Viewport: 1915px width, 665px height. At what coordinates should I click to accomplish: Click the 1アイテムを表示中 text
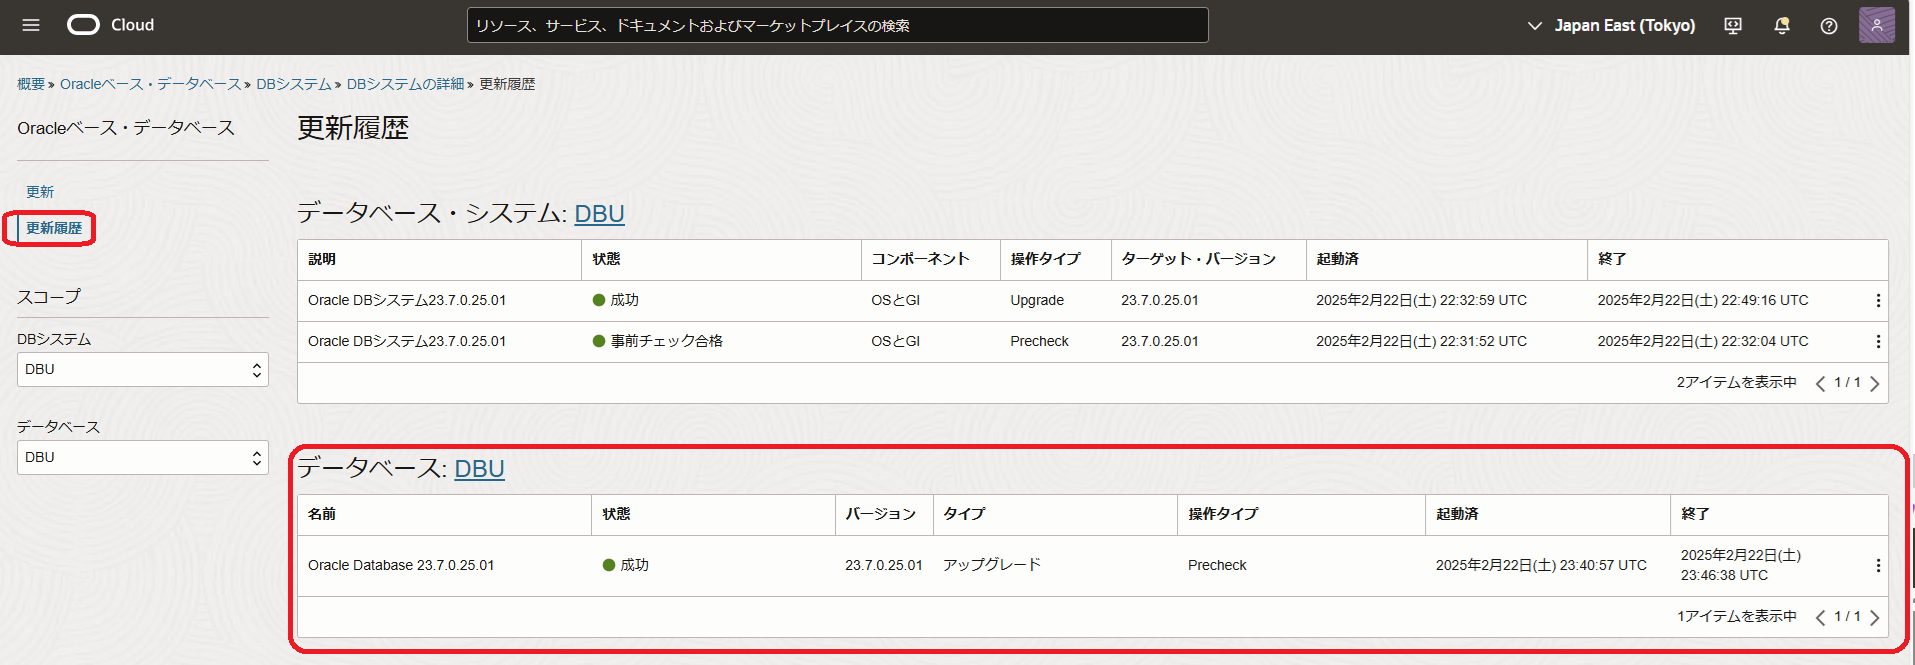1737,617
